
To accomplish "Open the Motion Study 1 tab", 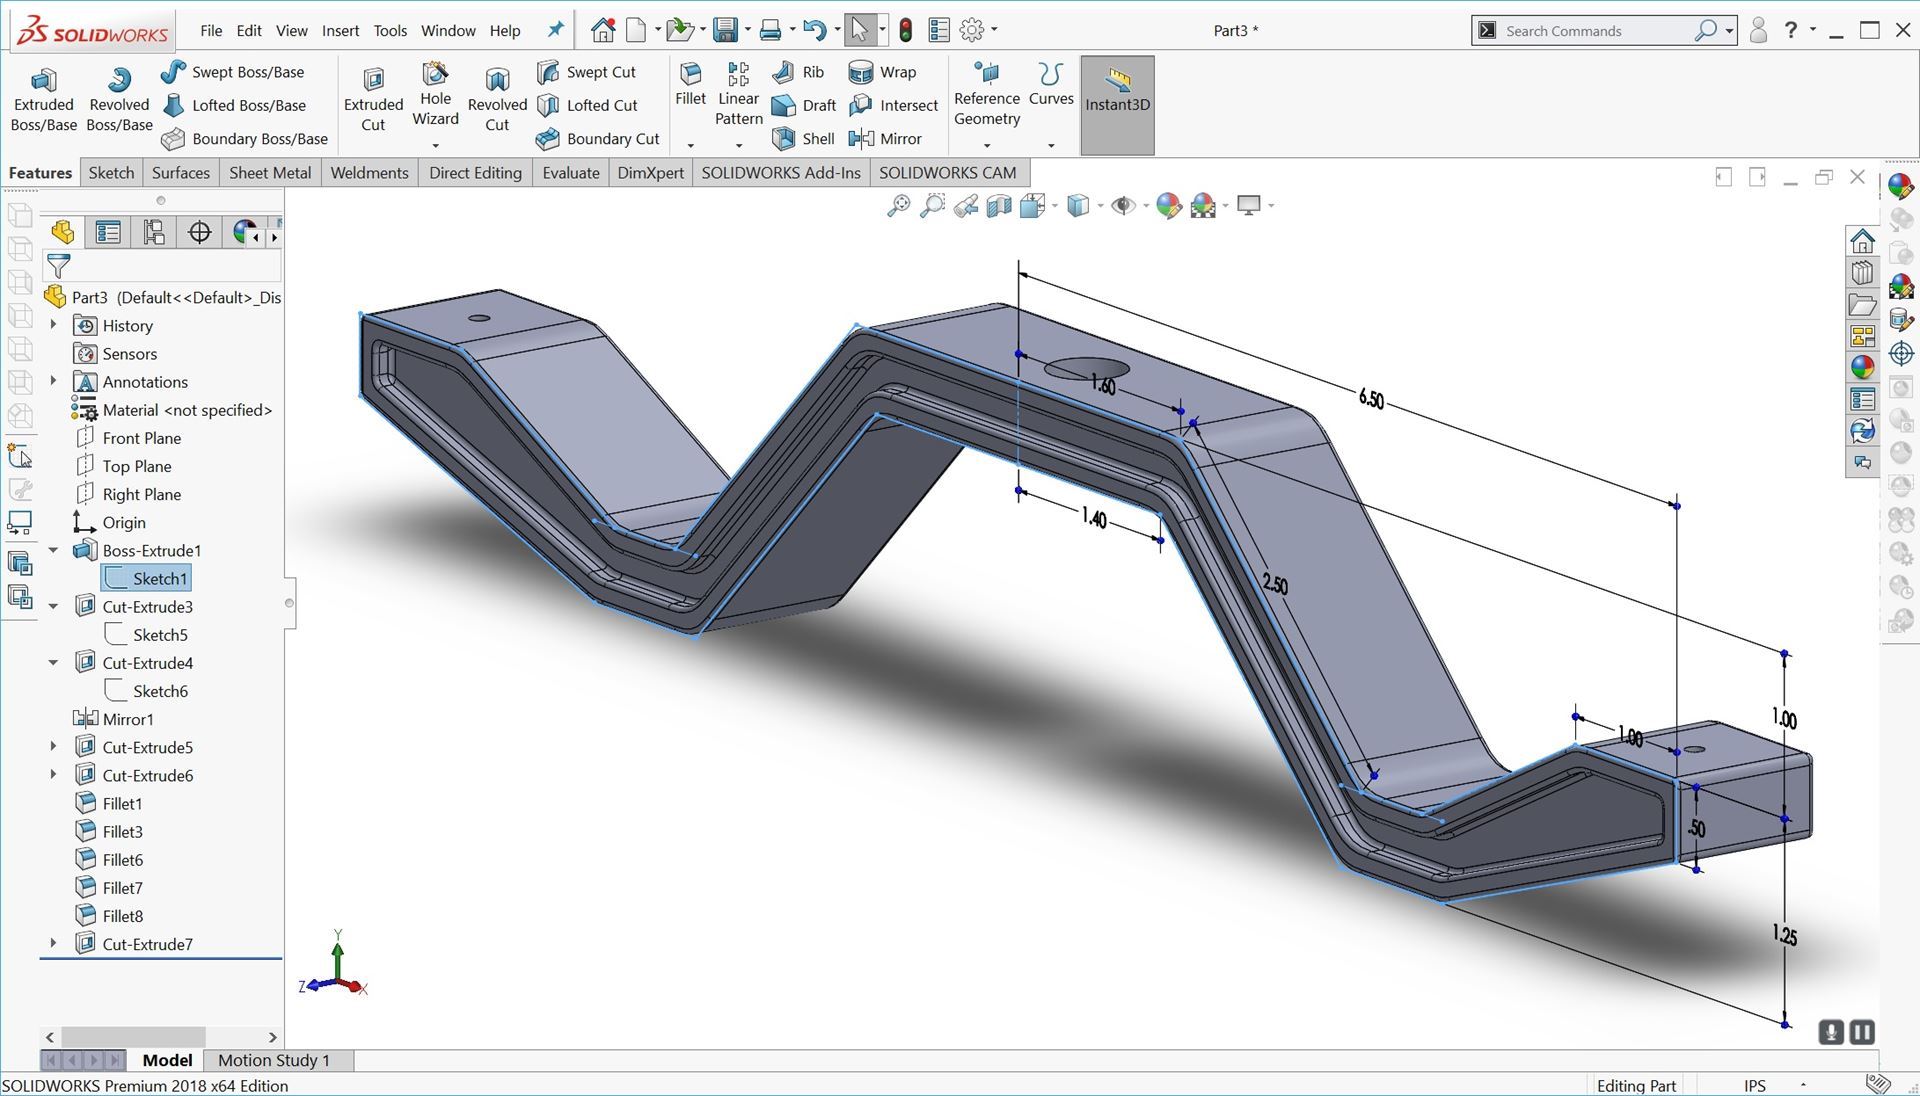I will 274,1060.
